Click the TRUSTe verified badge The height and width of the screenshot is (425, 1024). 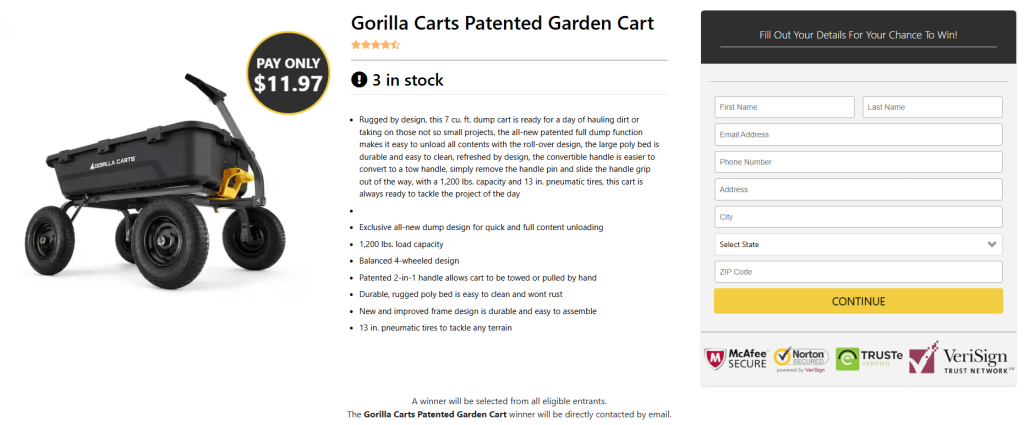point(867,358)
